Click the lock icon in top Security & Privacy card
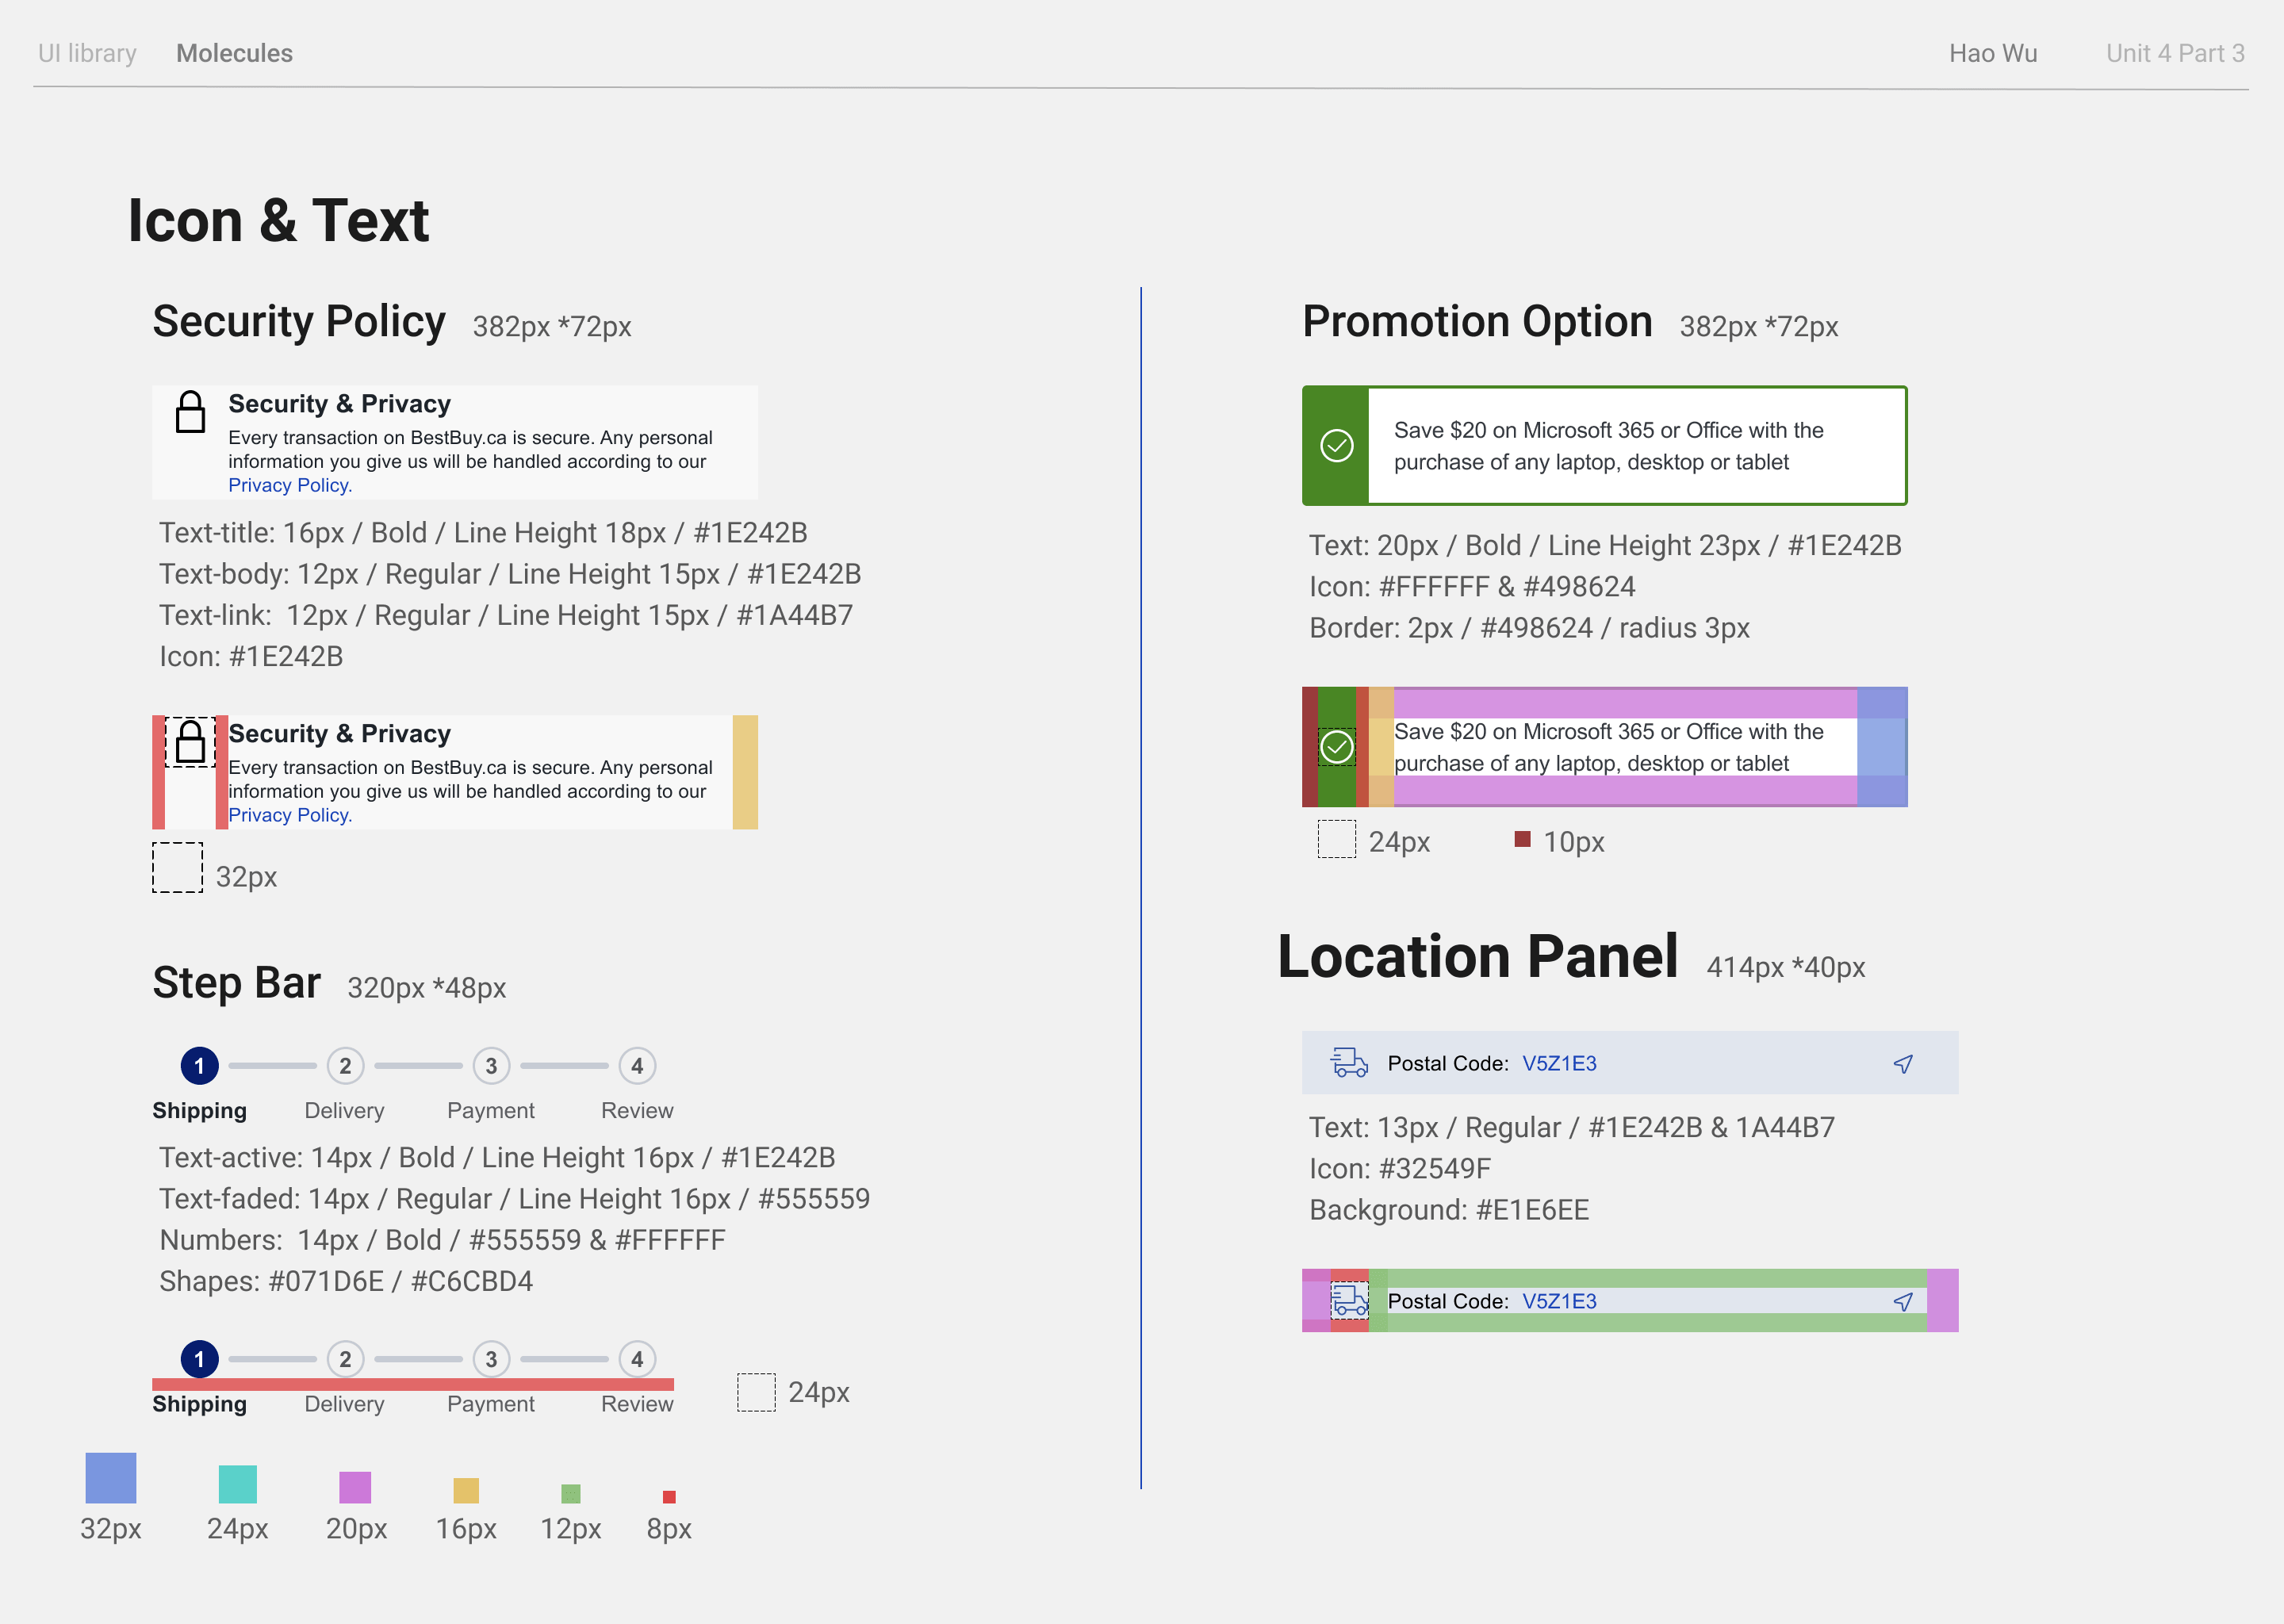The height and width of the screenshot is (1624, 2284). click(x=190, y=412)
